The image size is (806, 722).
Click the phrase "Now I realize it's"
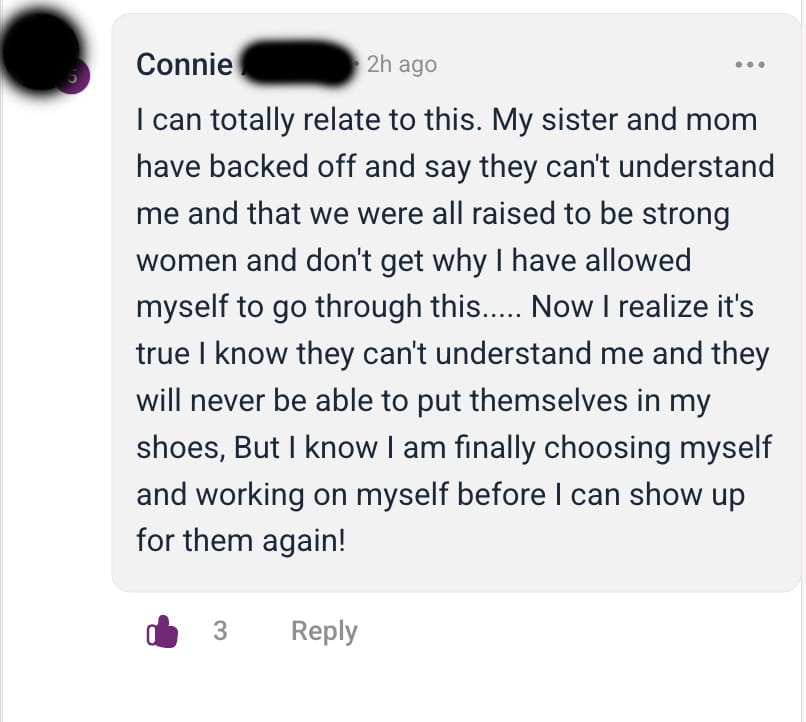[x=643, y=308]
